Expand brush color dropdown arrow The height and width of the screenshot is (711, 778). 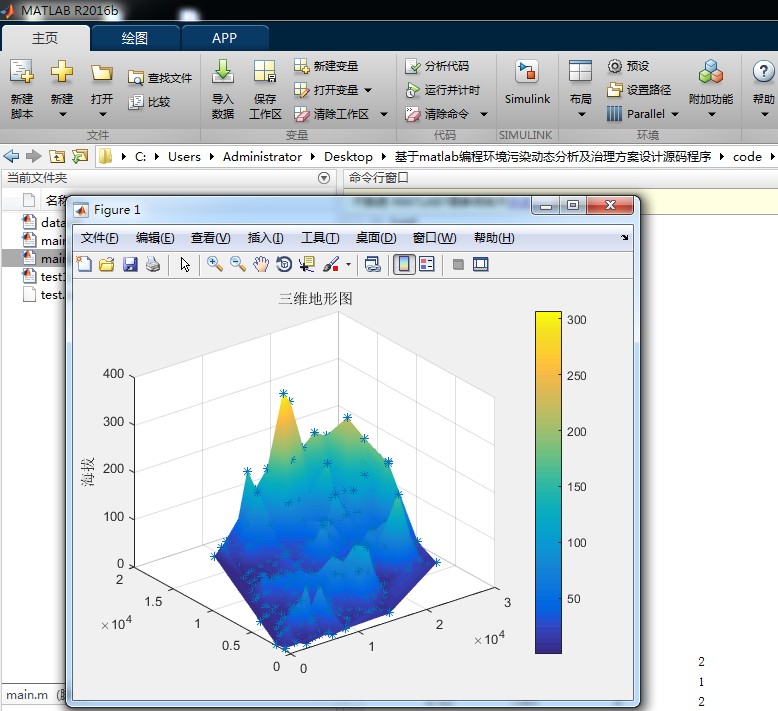[348, 264]
